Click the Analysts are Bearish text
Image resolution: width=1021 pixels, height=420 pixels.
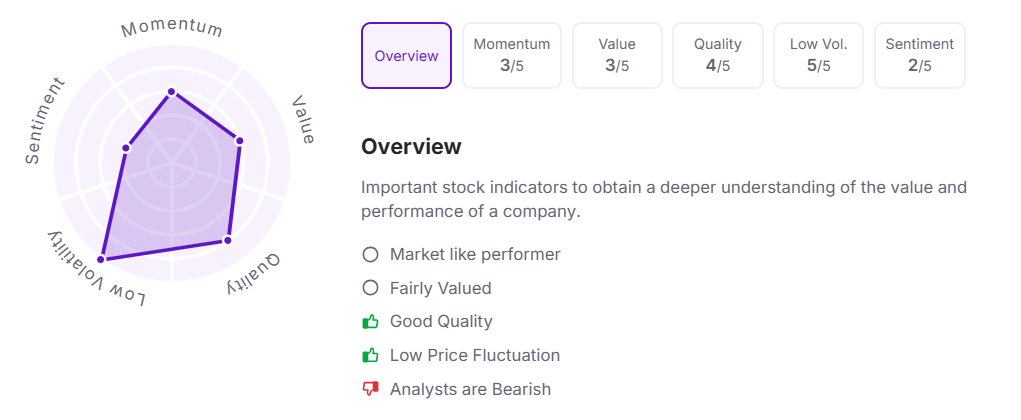coord(470,389)
